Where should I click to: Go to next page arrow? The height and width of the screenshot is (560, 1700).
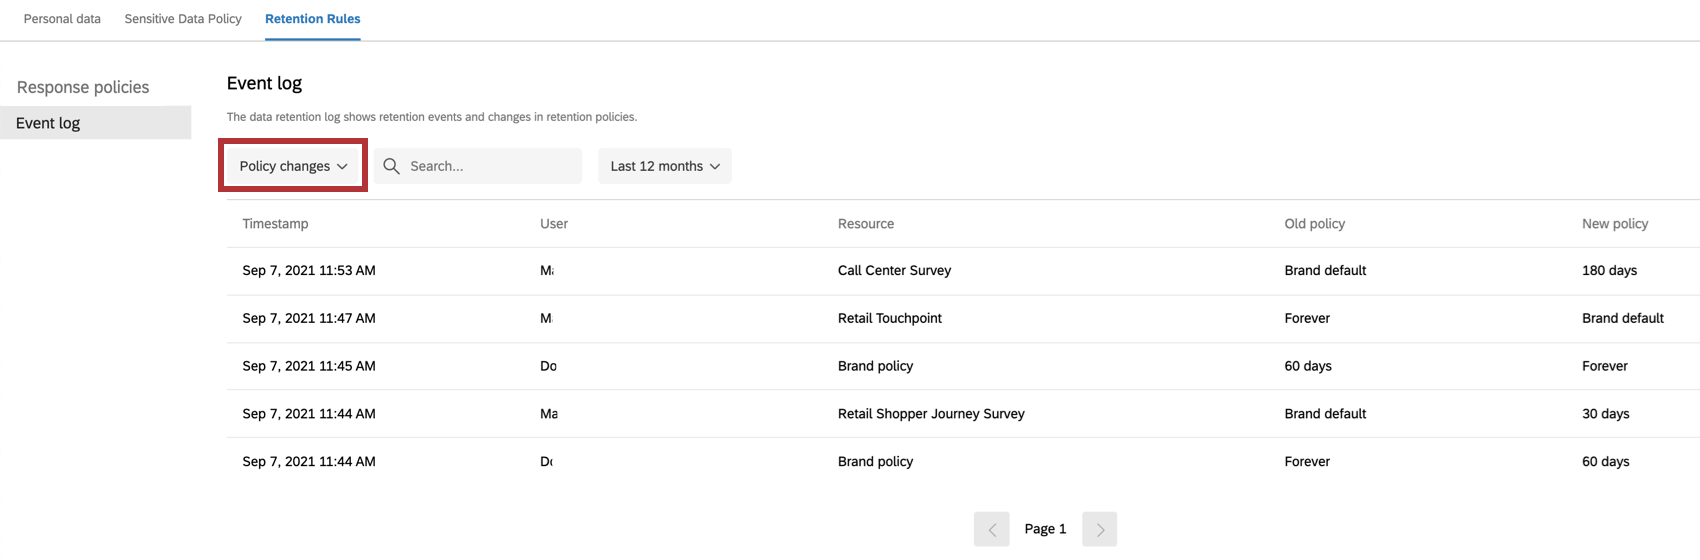tap(1100, 529)
